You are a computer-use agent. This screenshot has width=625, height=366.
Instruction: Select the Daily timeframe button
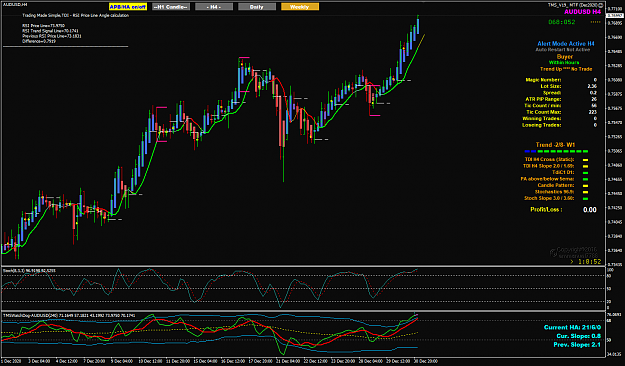click(257, 7)
